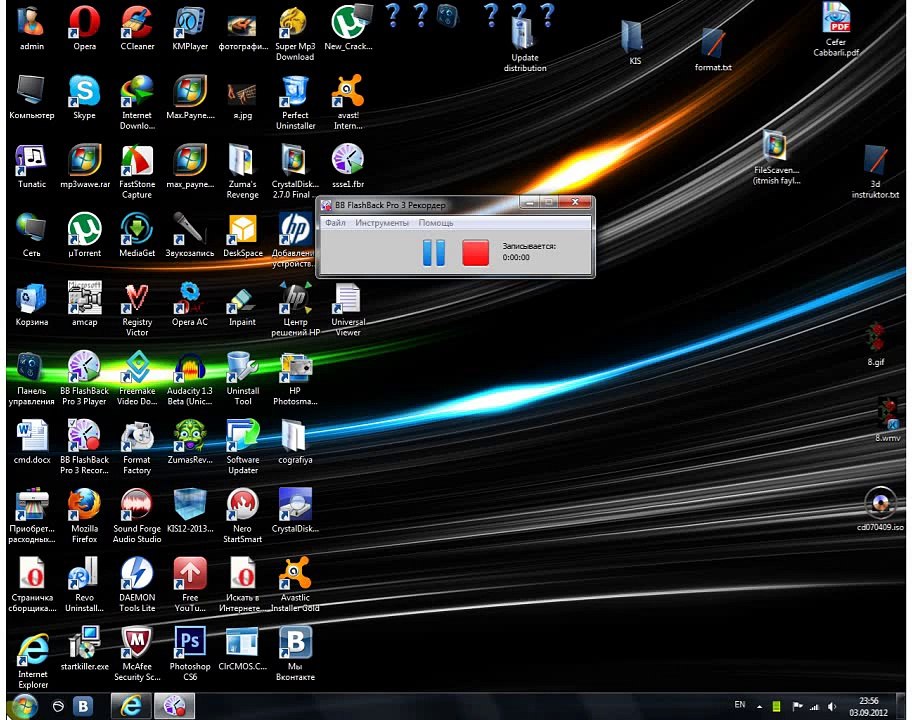912x720 pixels.
Task: Click the BB FlashBack Pro 3 Рекордер title bar
Action: pos(419,205)
